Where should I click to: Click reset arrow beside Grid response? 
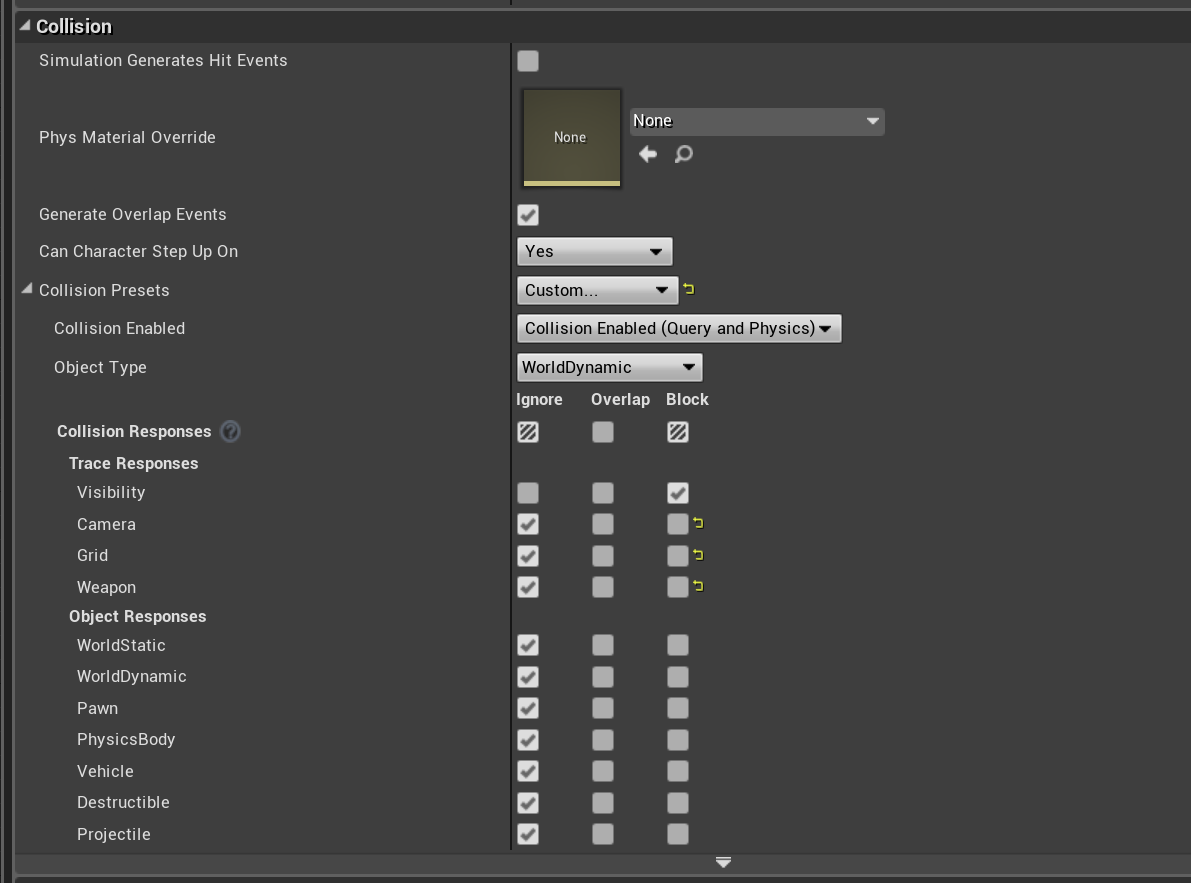(698, 555)
